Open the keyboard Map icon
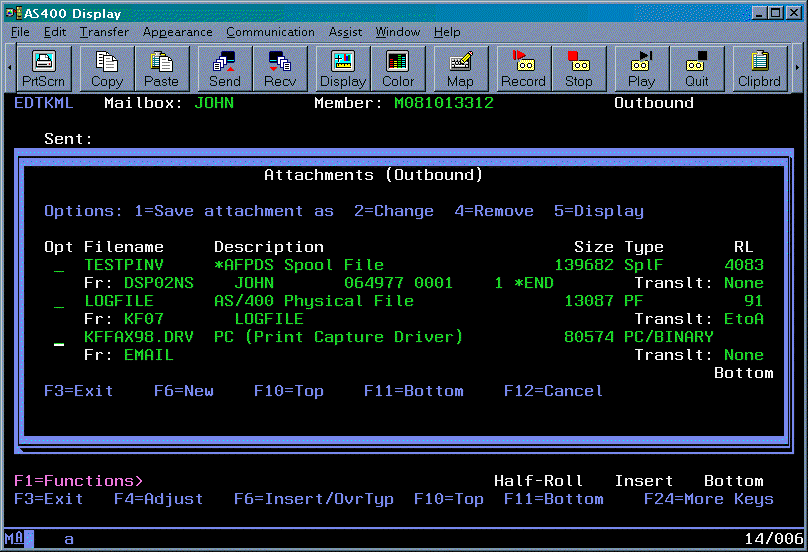 coord(461,69)
